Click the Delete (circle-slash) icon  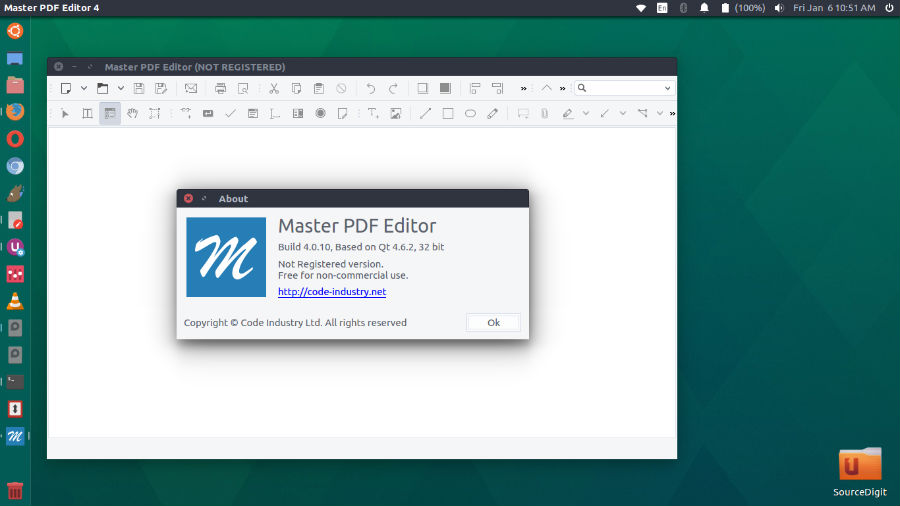342,88
